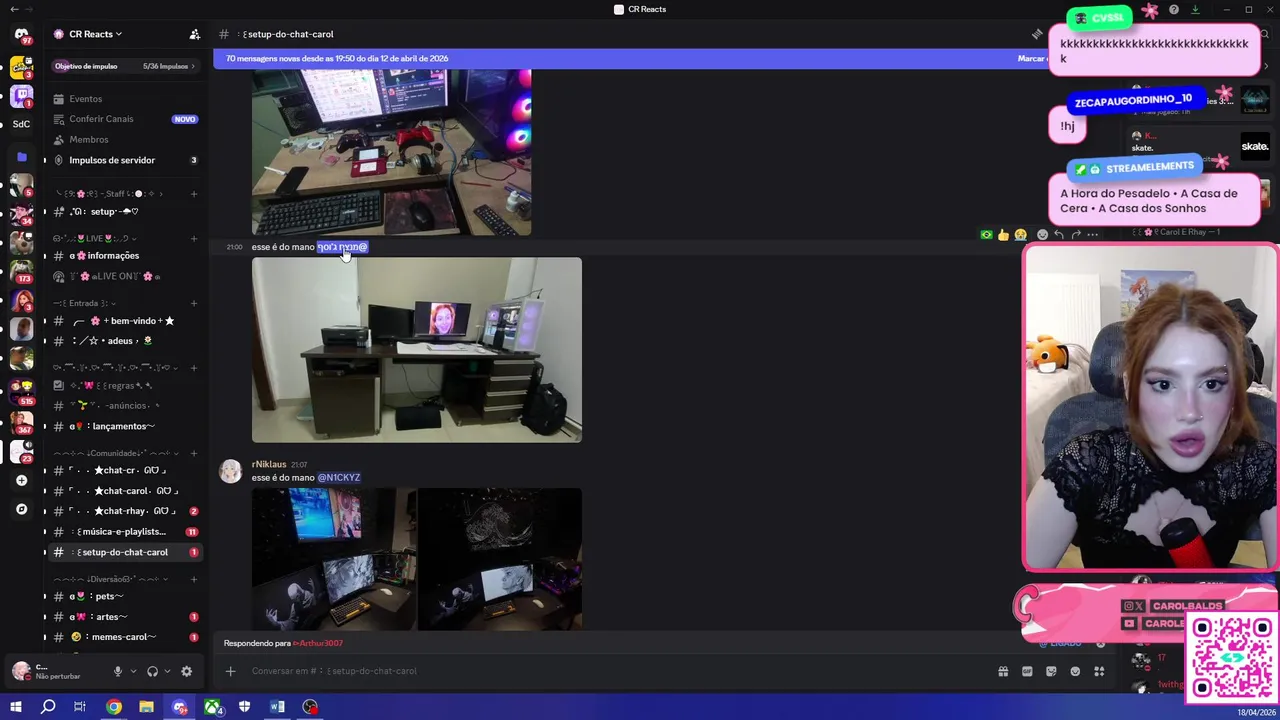Open Conferir Canais in server menu
Viewport: 1280px width, 720px height.
coord(125,119)
